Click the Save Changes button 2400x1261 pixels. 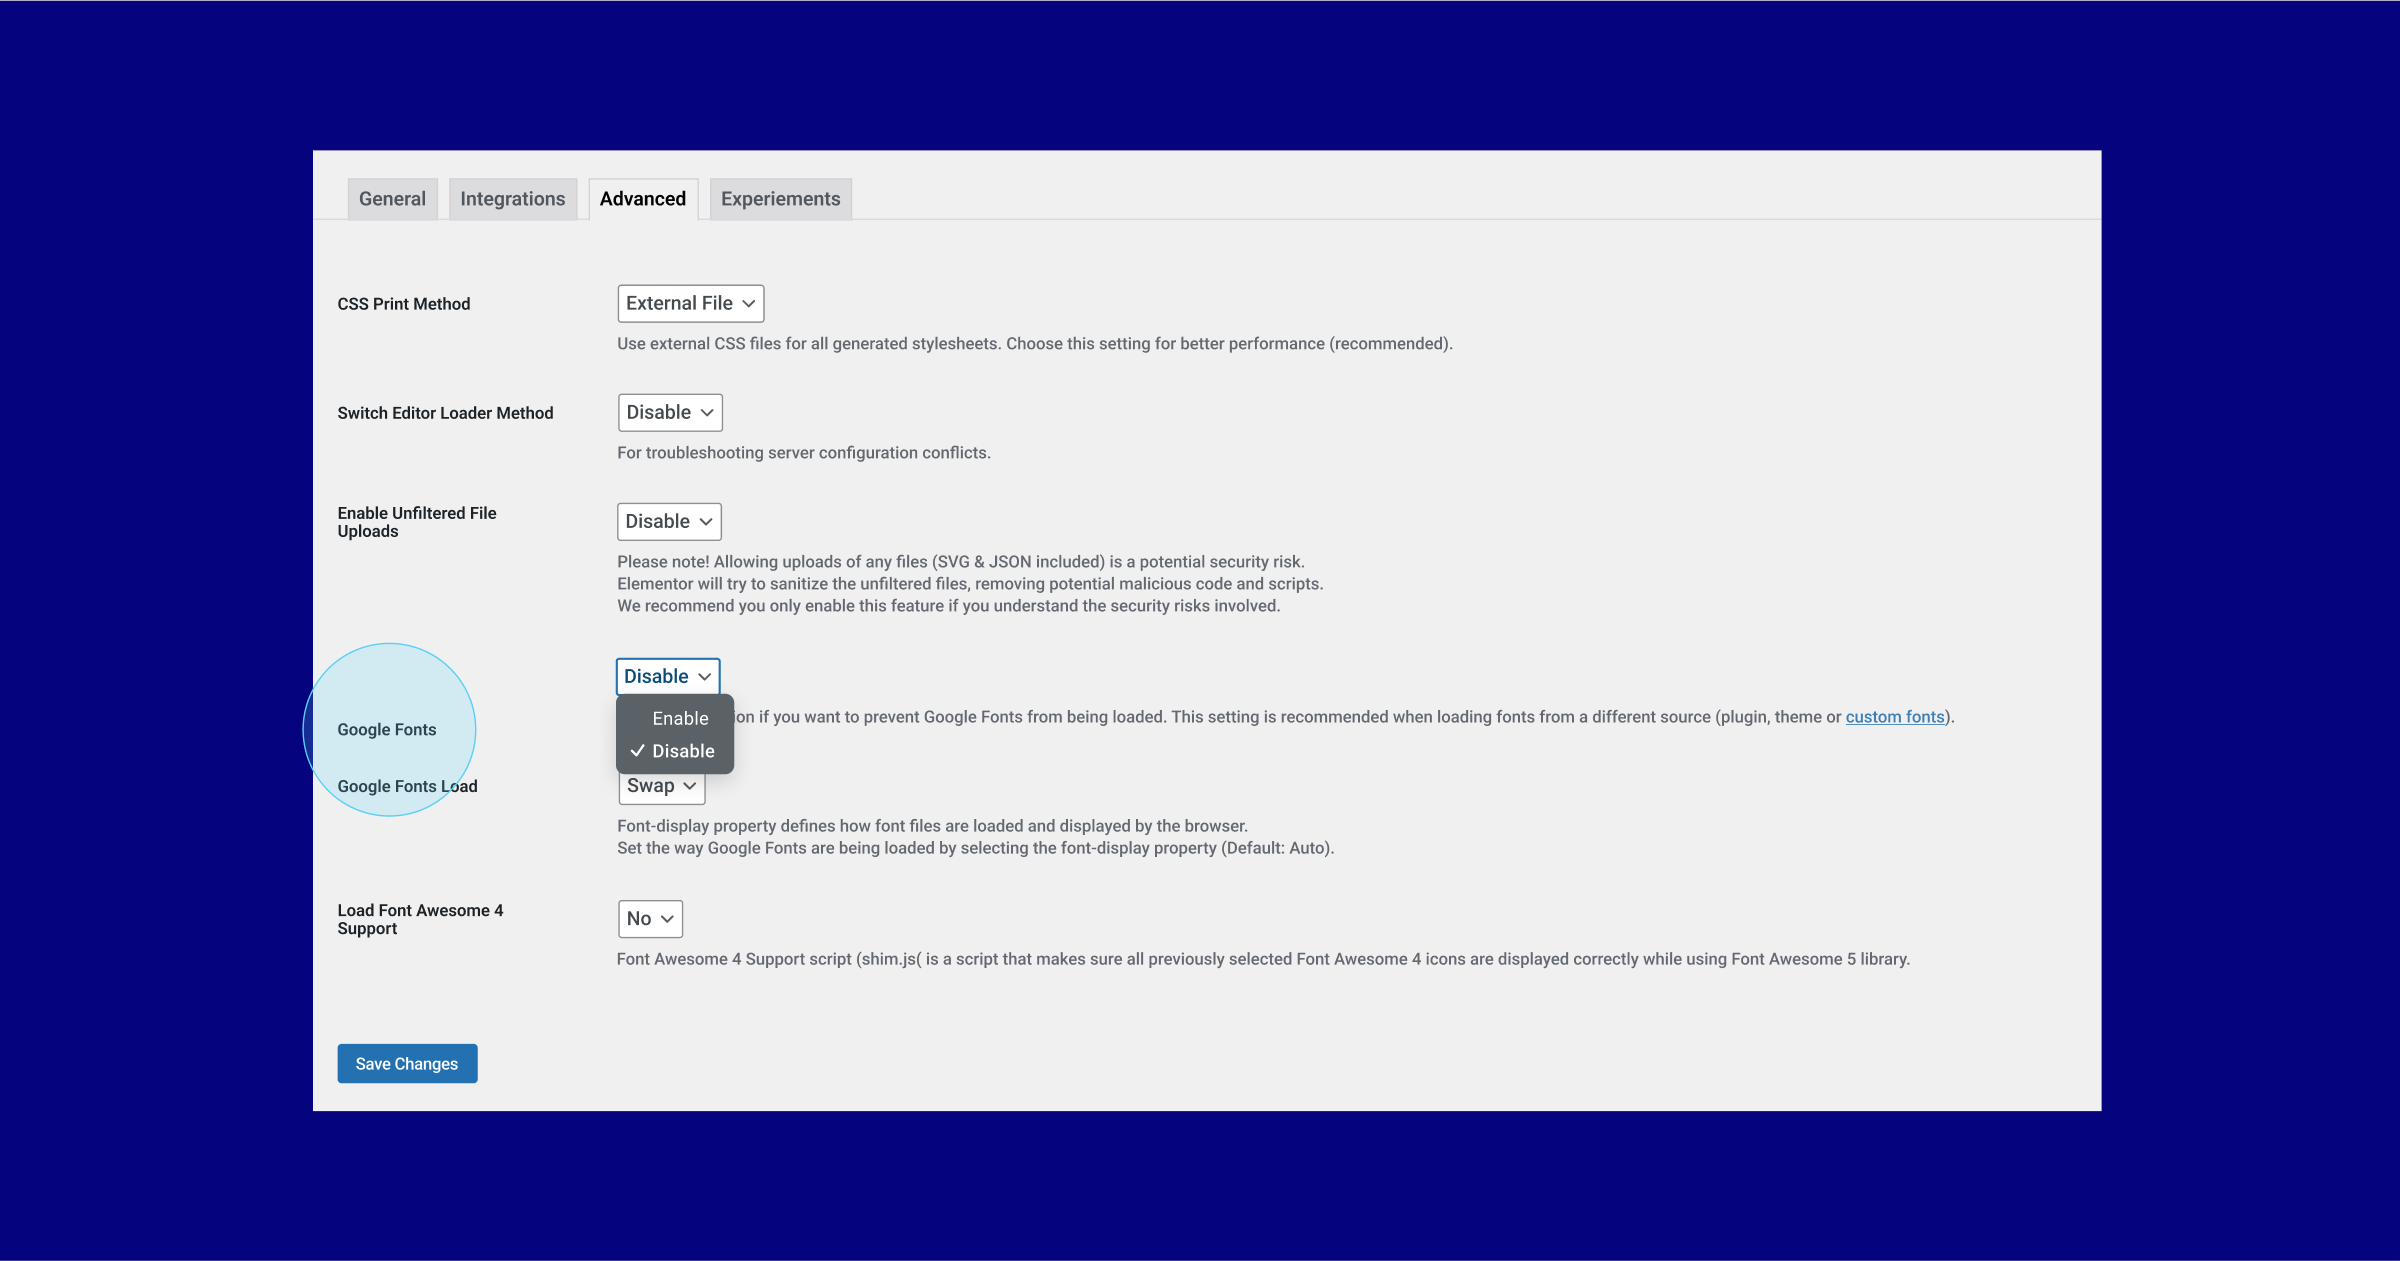(x=406, y=1062)
